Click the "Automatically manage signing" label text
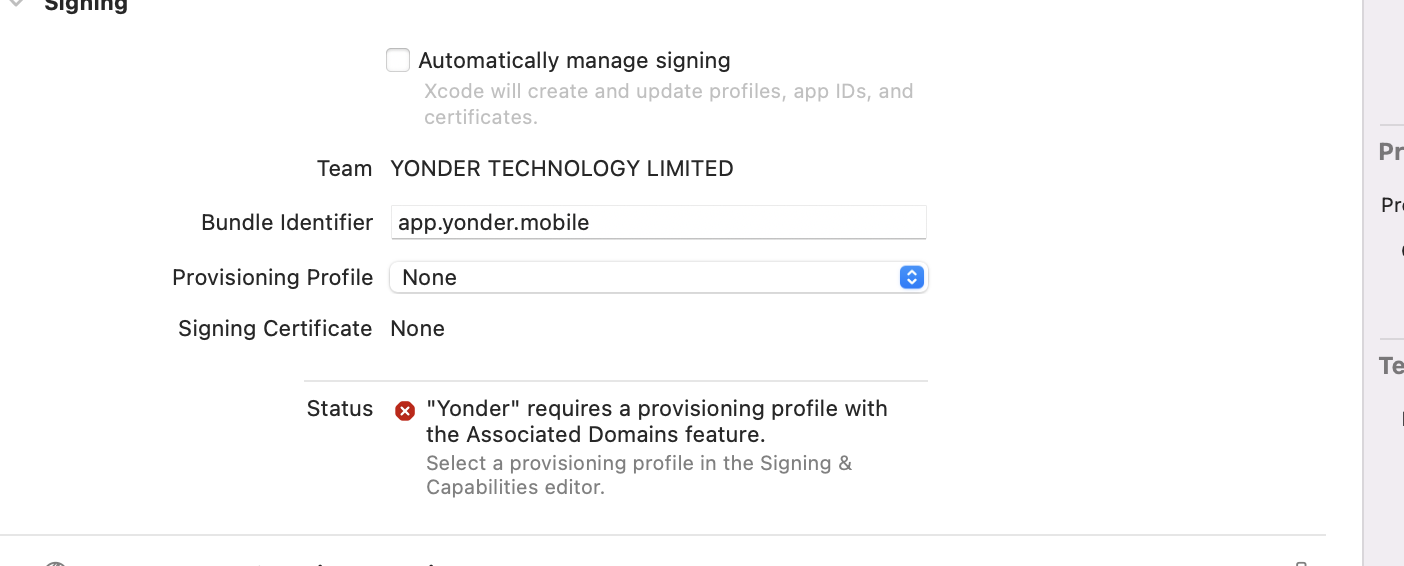The height and width of the screenshot is (566, 1404). 574,60
